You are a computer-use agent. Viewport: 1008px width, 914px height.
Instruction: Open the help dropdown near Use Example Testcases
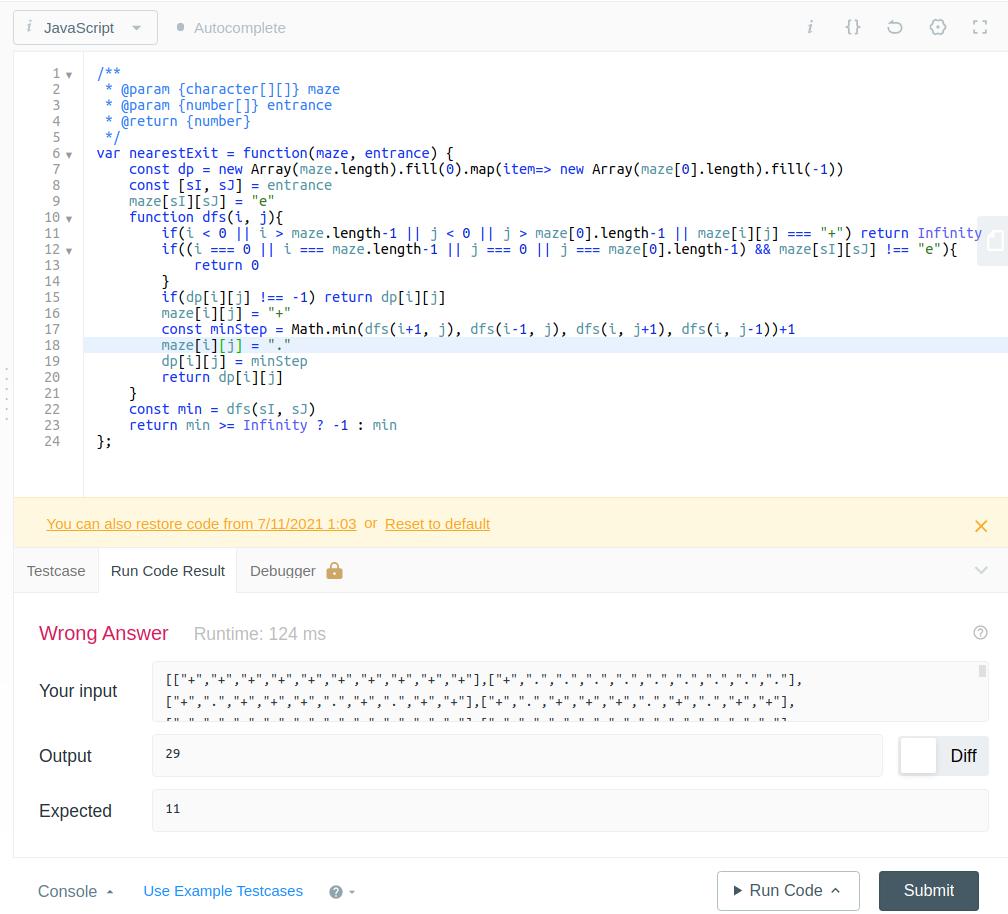coord(342,892)
